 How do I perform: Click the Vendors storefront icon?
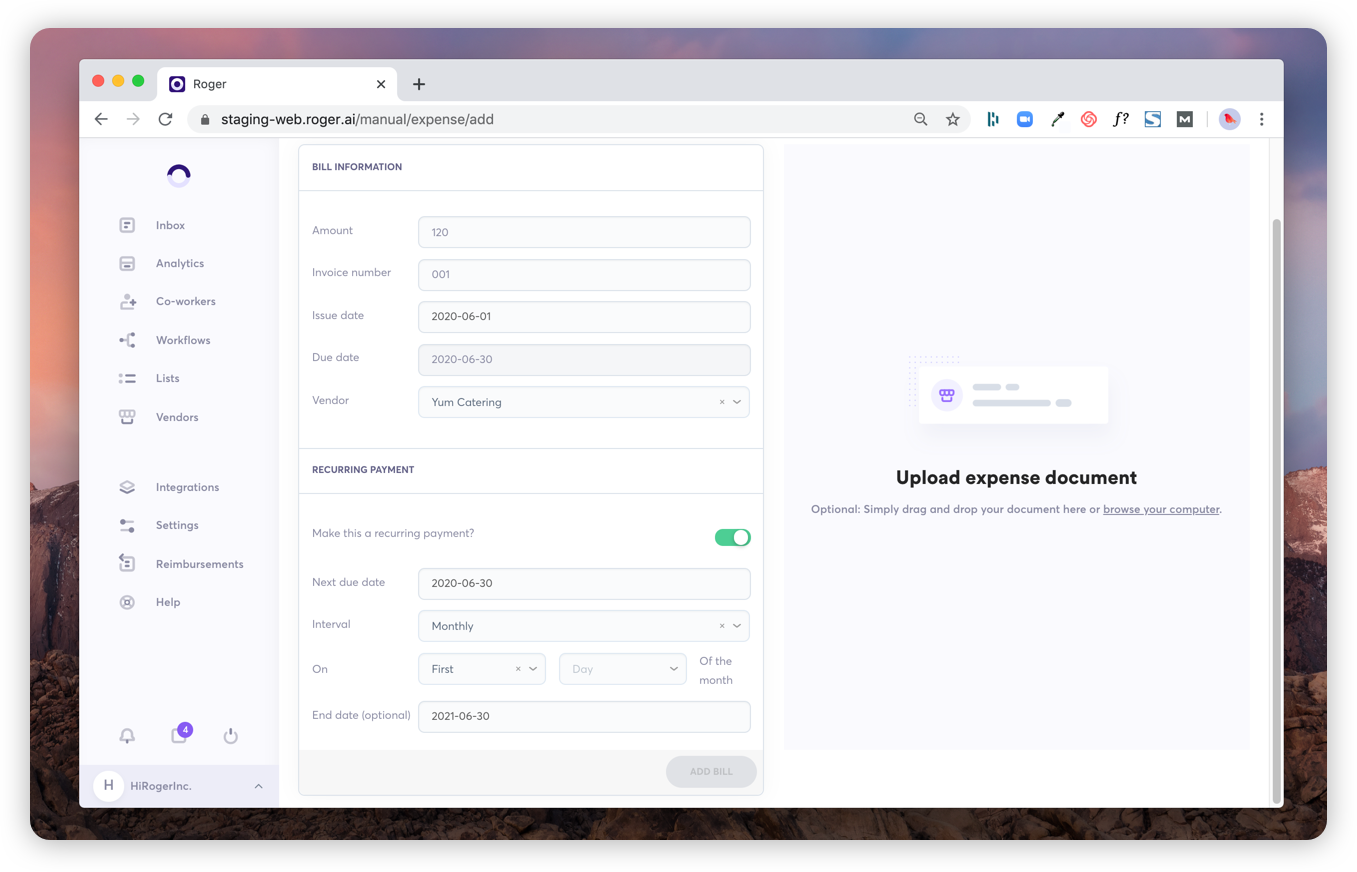pos(127,417)
